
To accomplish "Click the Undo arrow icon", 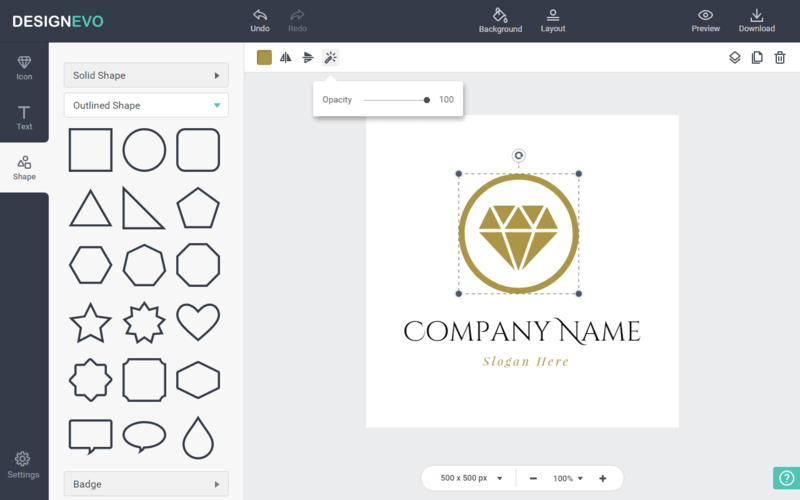I will 260,15.
